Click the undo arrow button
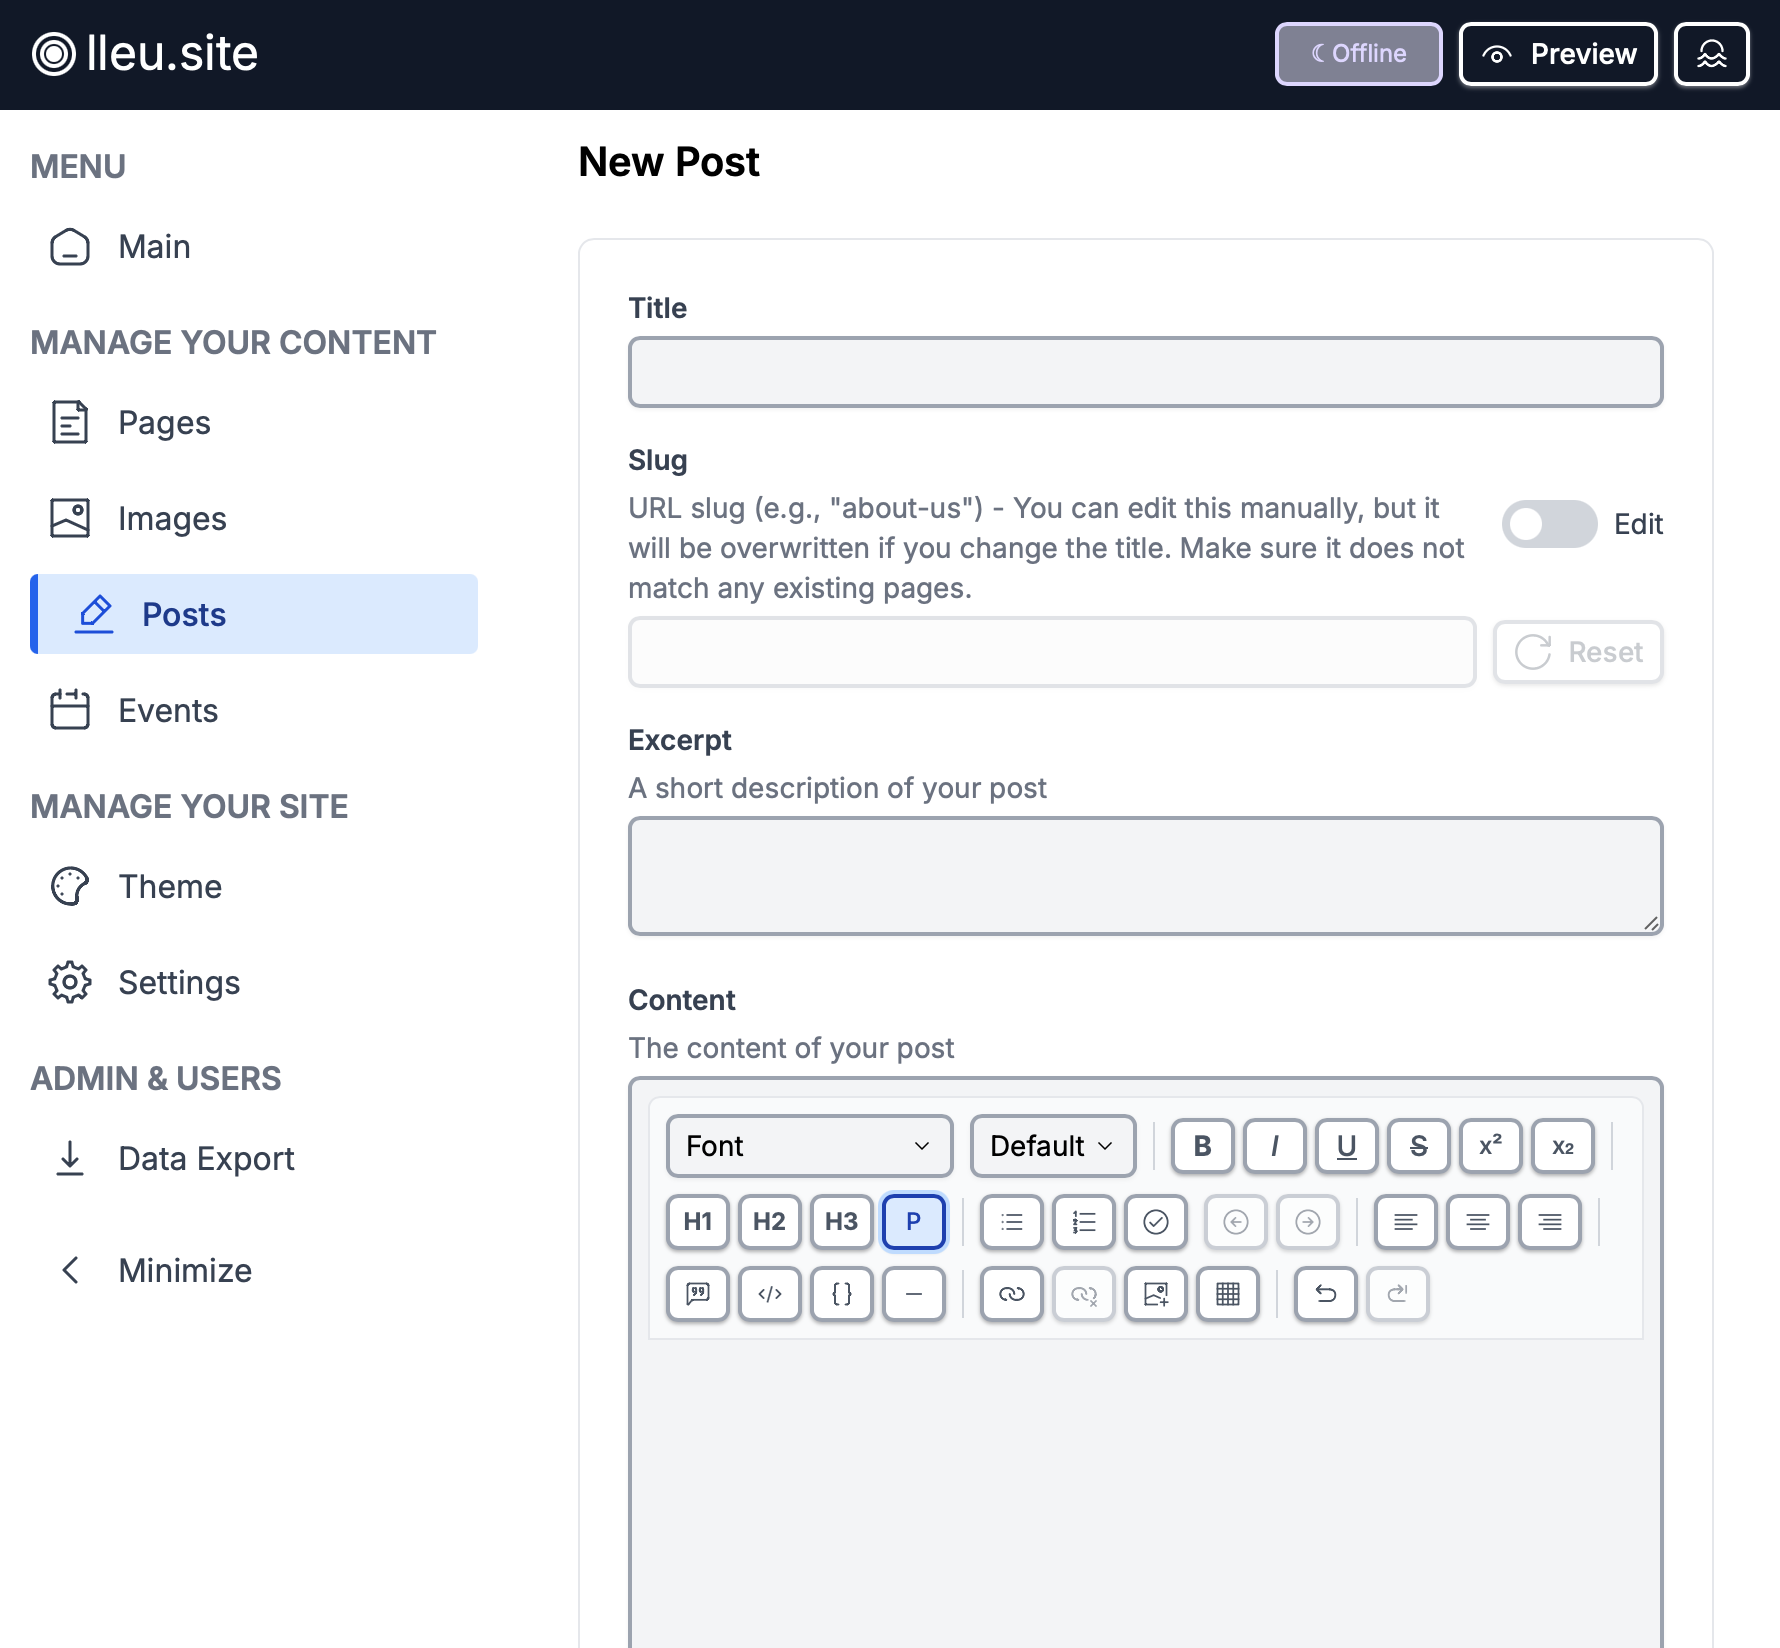Screen dimensions: 1780x1648 pyautogui.click(x=1326, y=1294)
